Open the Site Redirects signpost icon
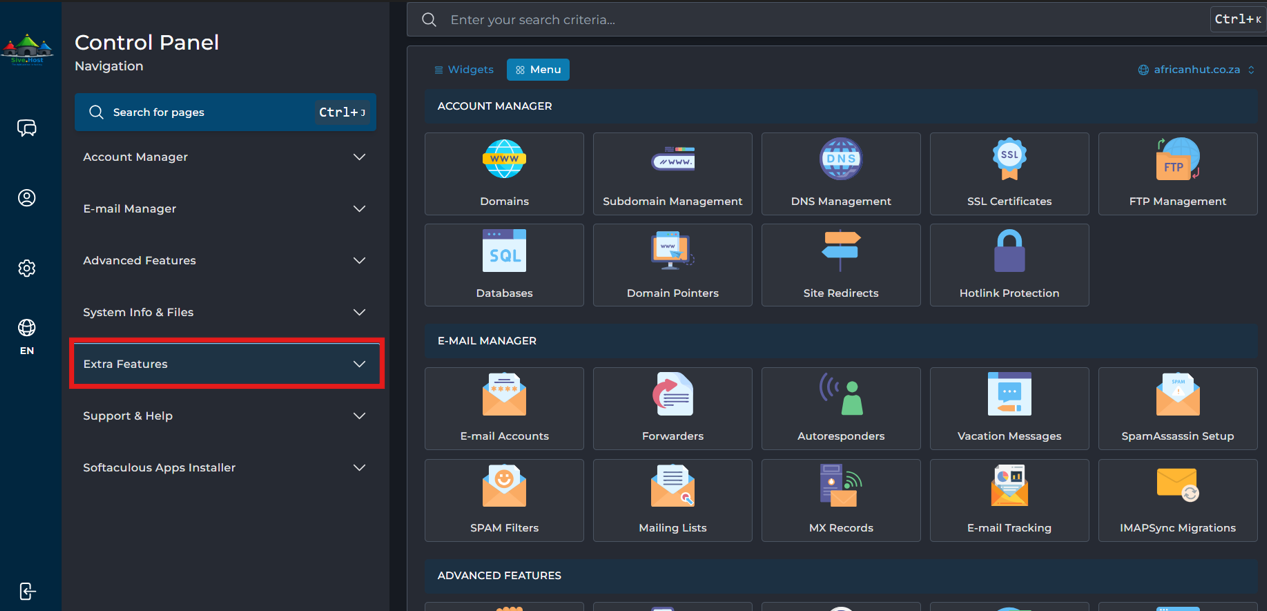The width and height of the screenshot is (1267, 611). tap(841, 265)
